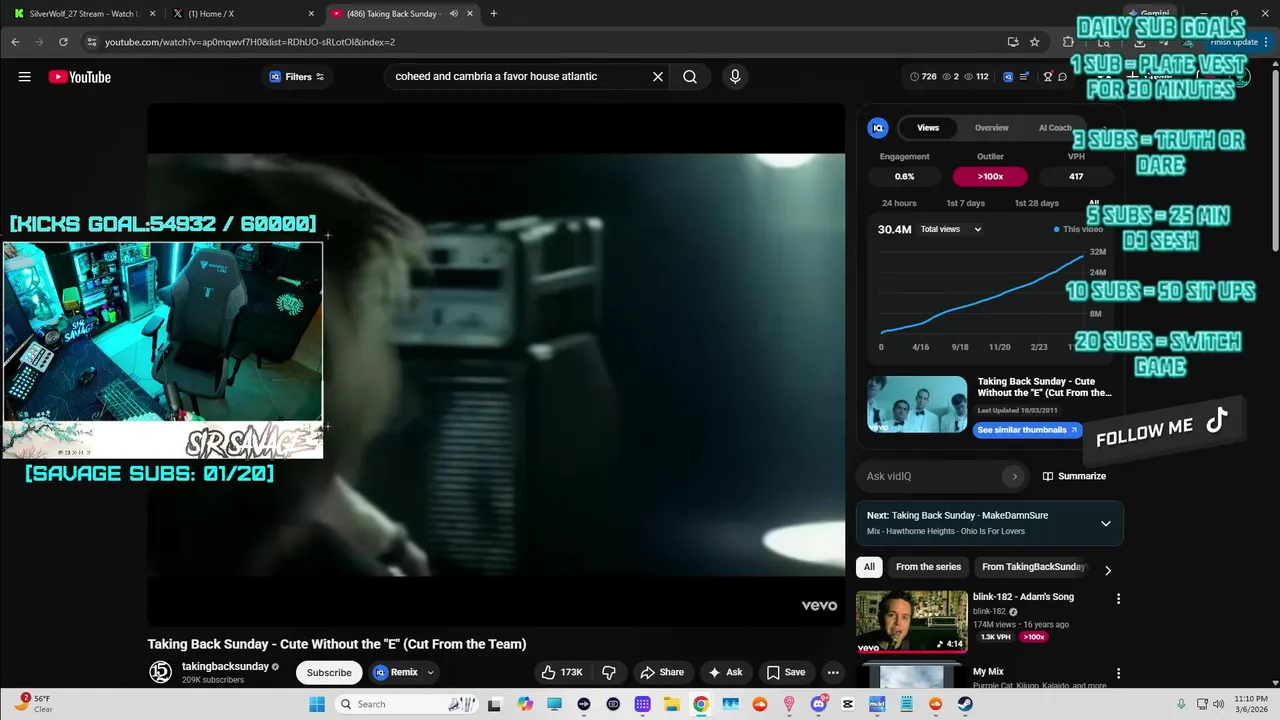The width and height of the screenshot is (1280, 720).
Task: Open the weather widget showing 56°F
Action: click(x=33, y=703)
